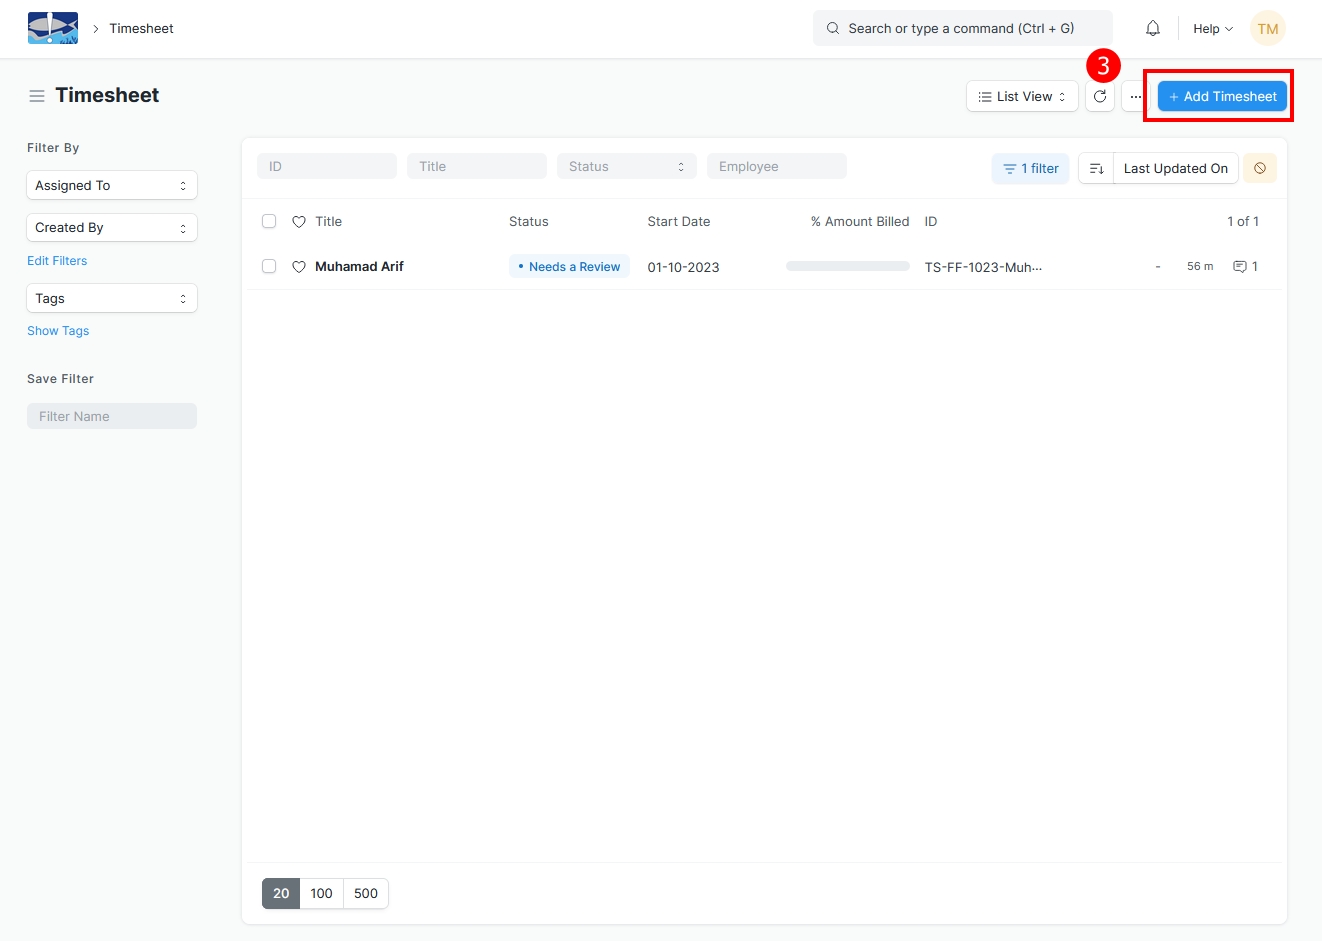Image resolution: width=1322 pixels, height=941 pixels.
Task: Click the Edit Filters link
Action: 57,261
